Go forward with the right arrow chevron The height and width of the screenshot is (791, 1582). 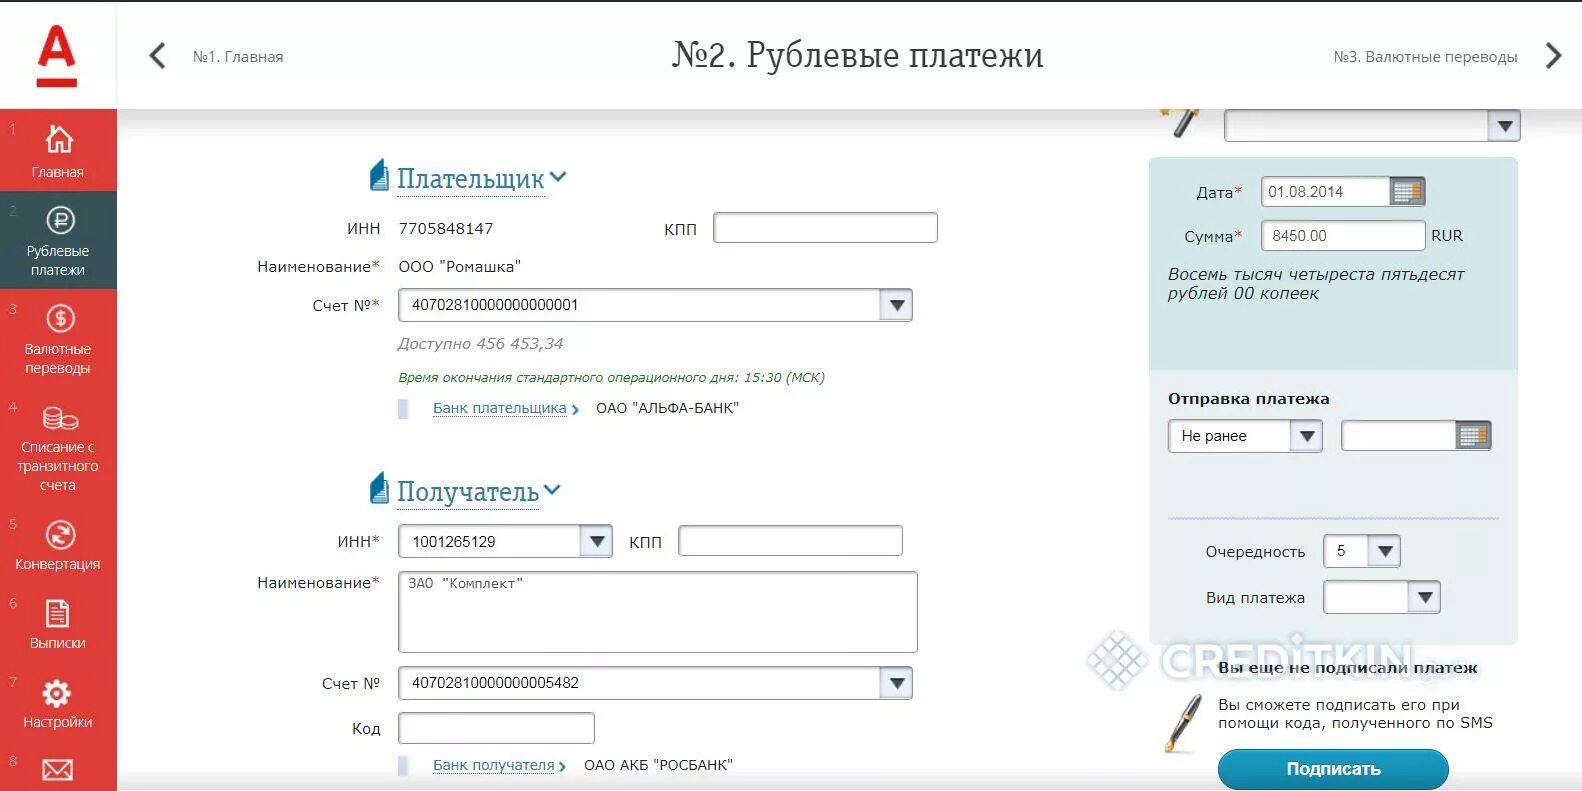click(x=1553, y=56)
